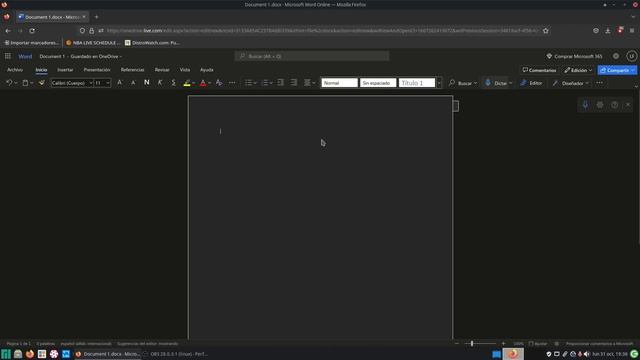Decrease font size with small A

(x=133, y=83)
